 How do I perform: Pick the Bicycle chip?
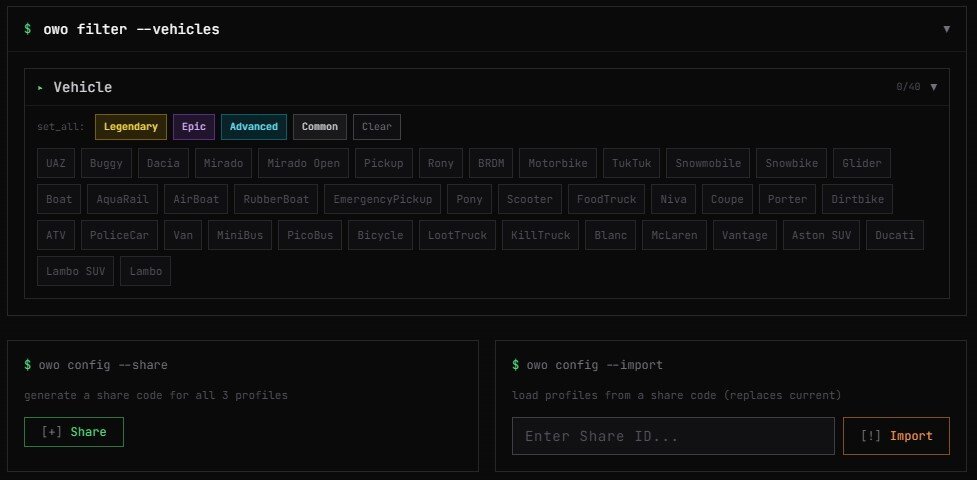tap(380, 235)
